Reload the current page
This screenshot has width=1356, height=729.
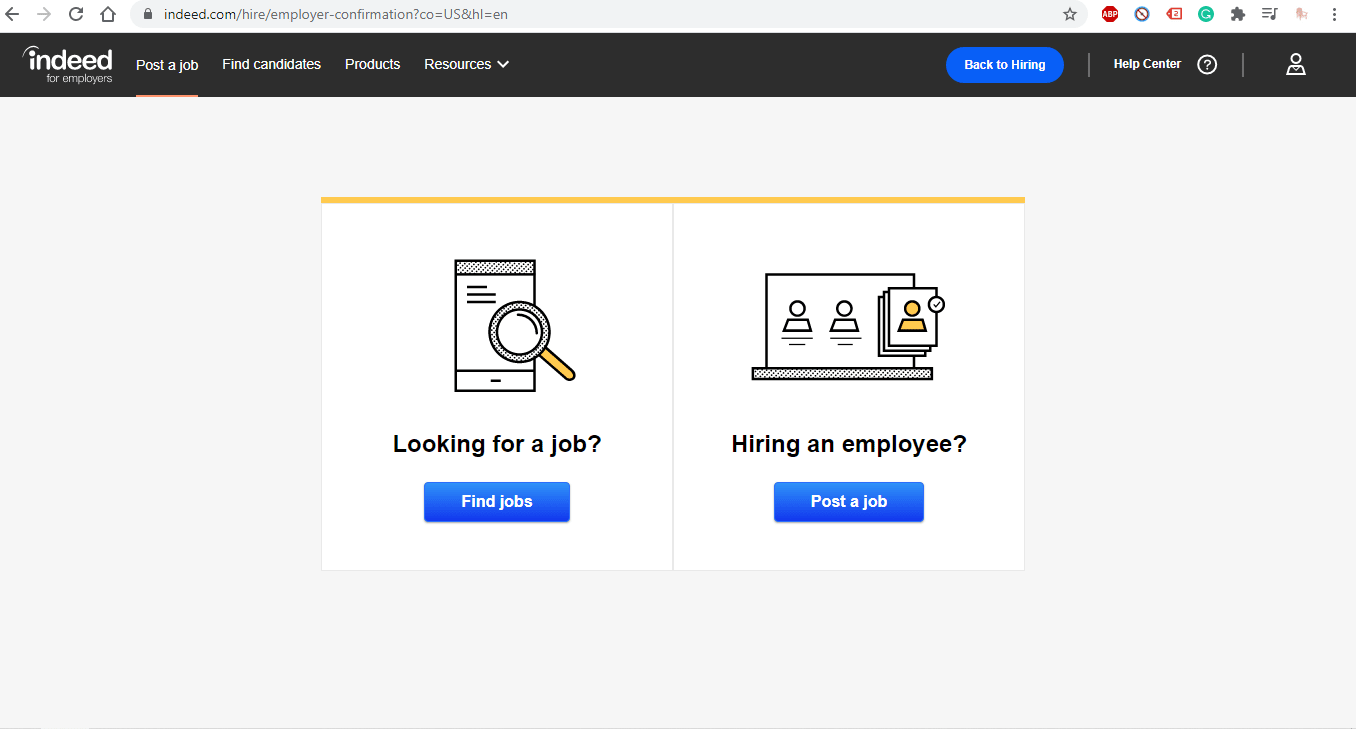[76, 14]
